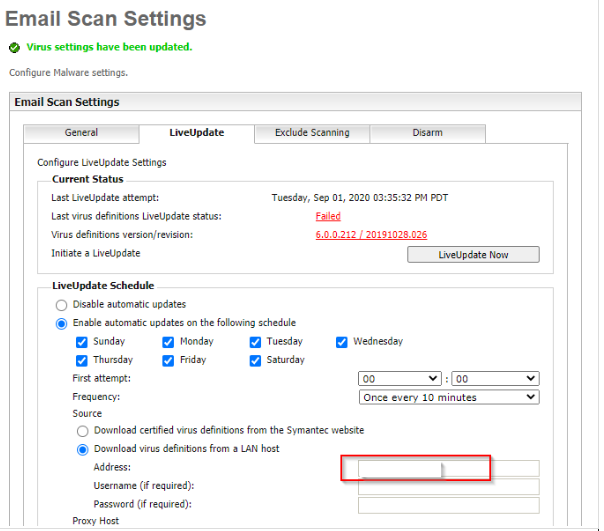Viewport: 604px width, 531px height.
Task: Select the LiveUpdate tab
Action: 196,133
